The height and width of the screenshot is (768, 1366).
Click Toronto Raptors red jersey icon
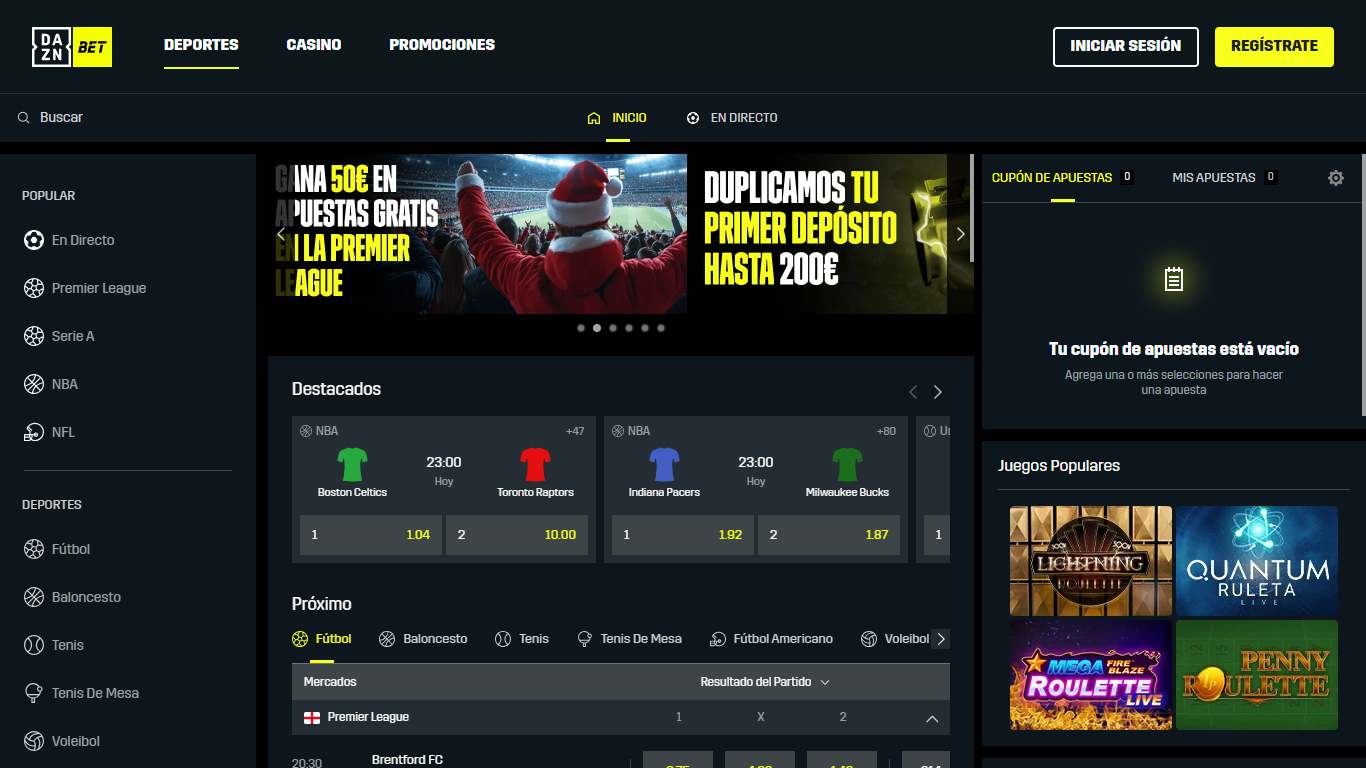click(x=535, y=464)
